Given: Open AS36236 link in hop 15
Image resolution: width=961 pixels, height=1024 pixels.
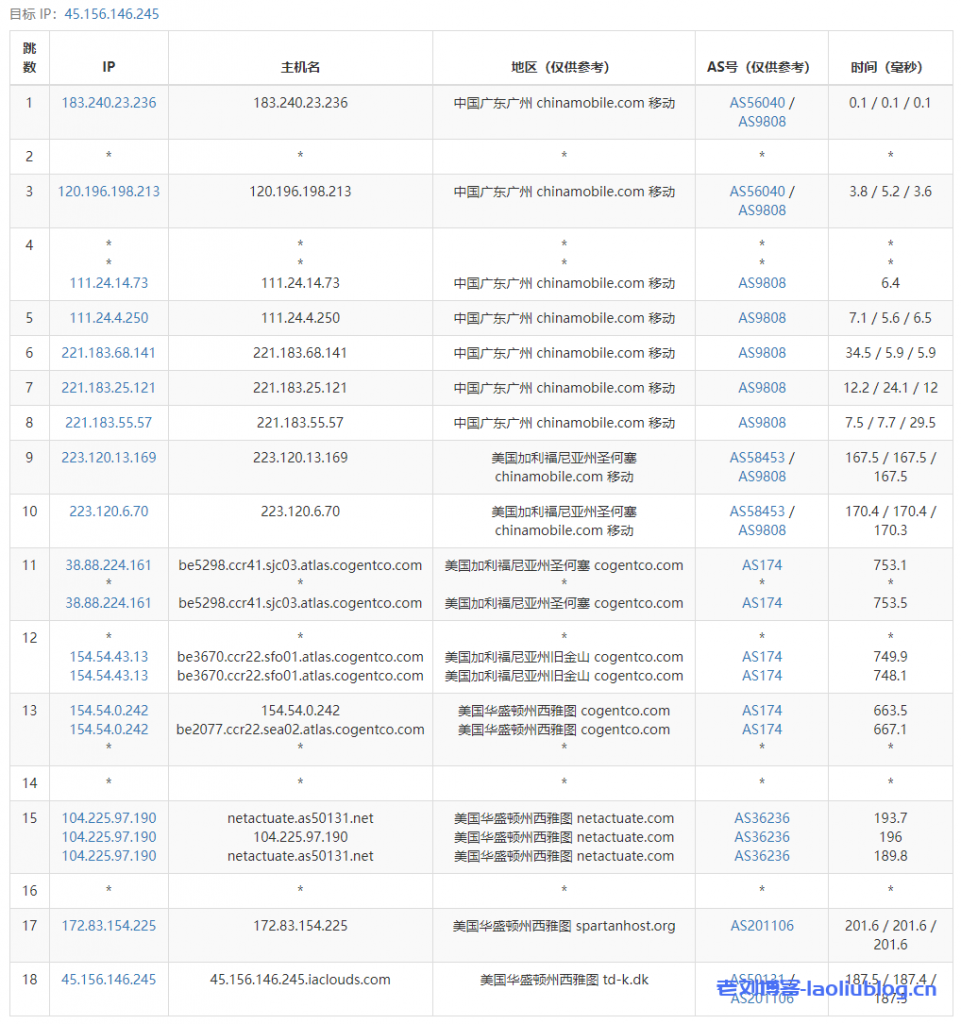Looking at the screenshot, I should click(x=761, y=818).
